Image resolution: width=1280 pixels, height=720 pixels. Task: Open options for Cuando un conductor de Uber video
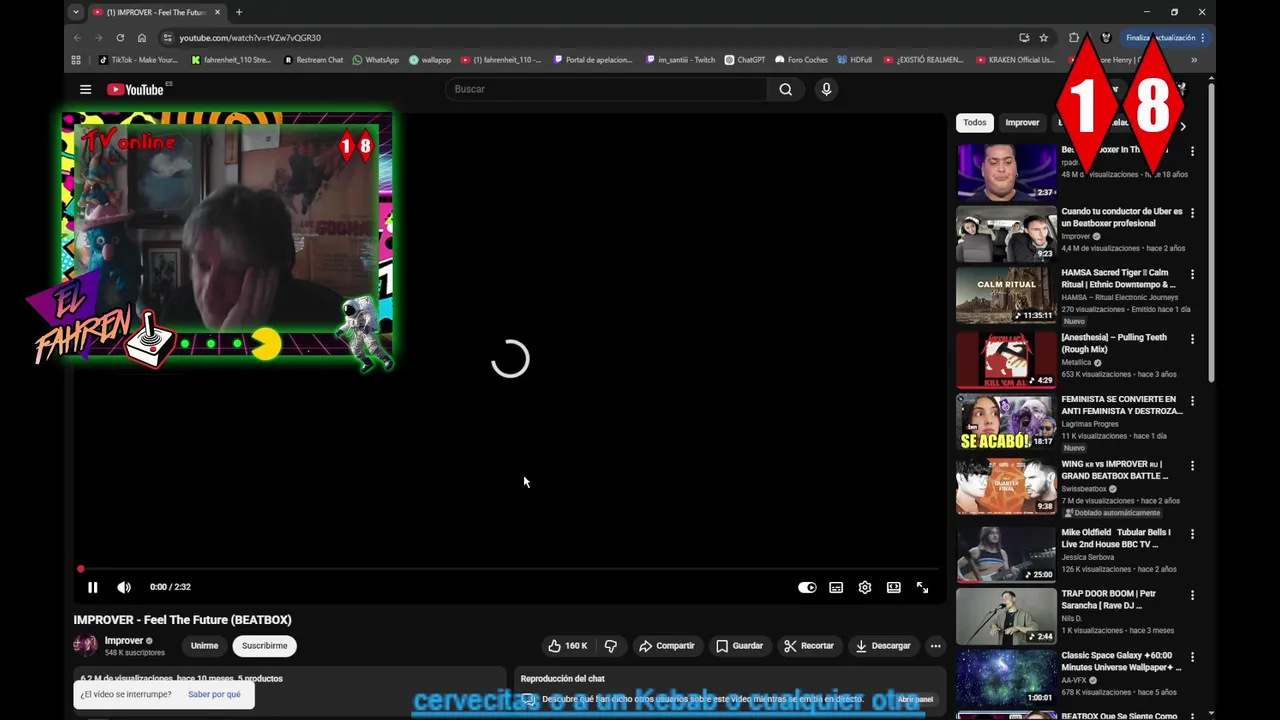point(1192,213)
